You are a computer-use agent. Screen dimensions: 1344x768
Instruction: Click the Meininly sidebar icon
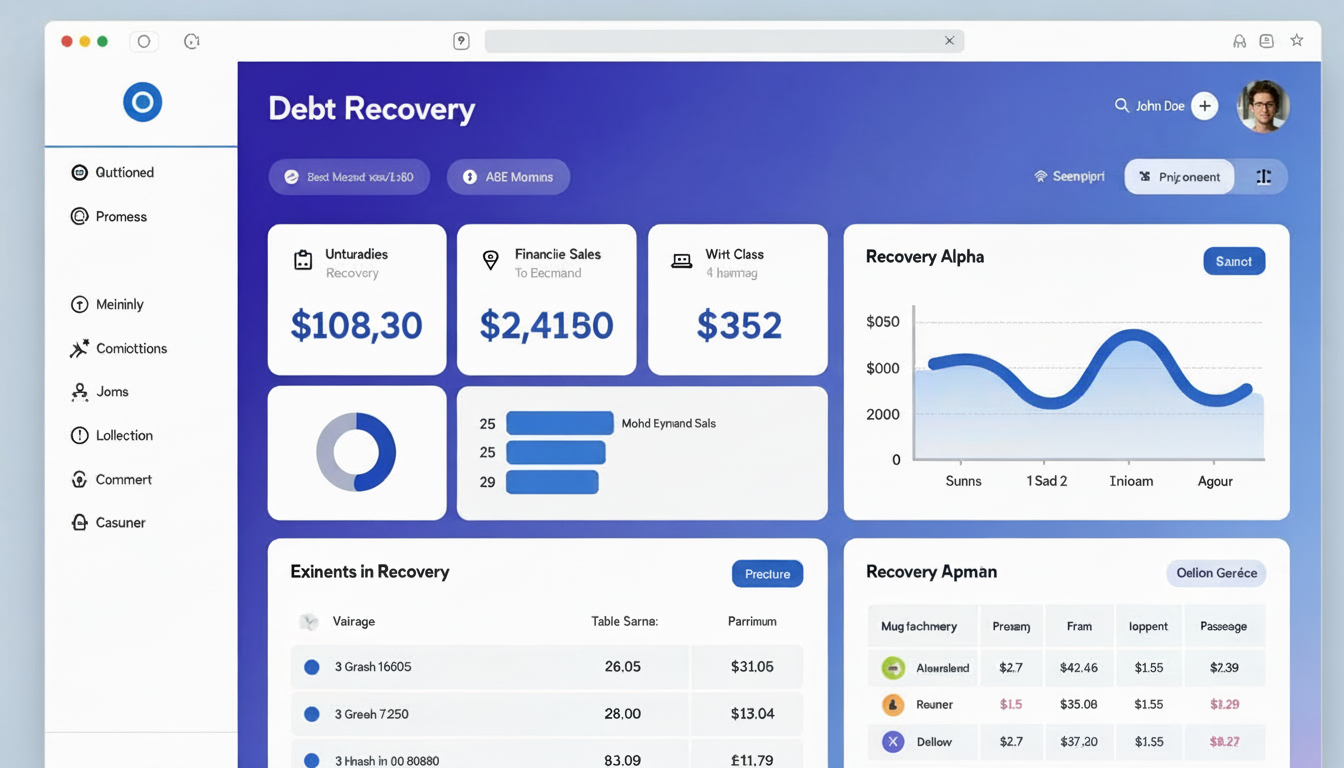click(x=79, y=304)
